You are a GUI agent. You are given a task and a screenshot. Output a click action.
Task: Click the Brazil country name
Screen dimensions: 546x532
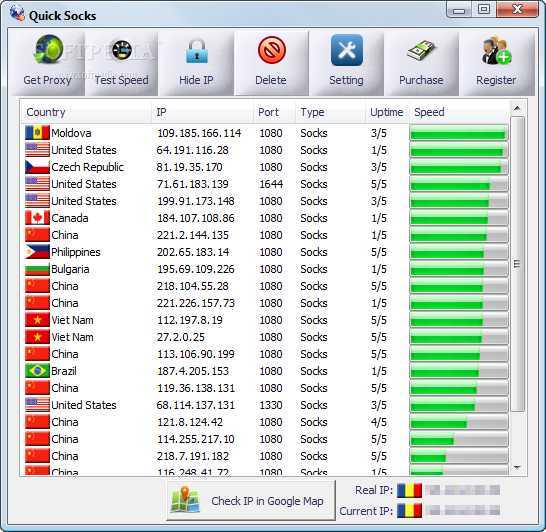point(64,371)
